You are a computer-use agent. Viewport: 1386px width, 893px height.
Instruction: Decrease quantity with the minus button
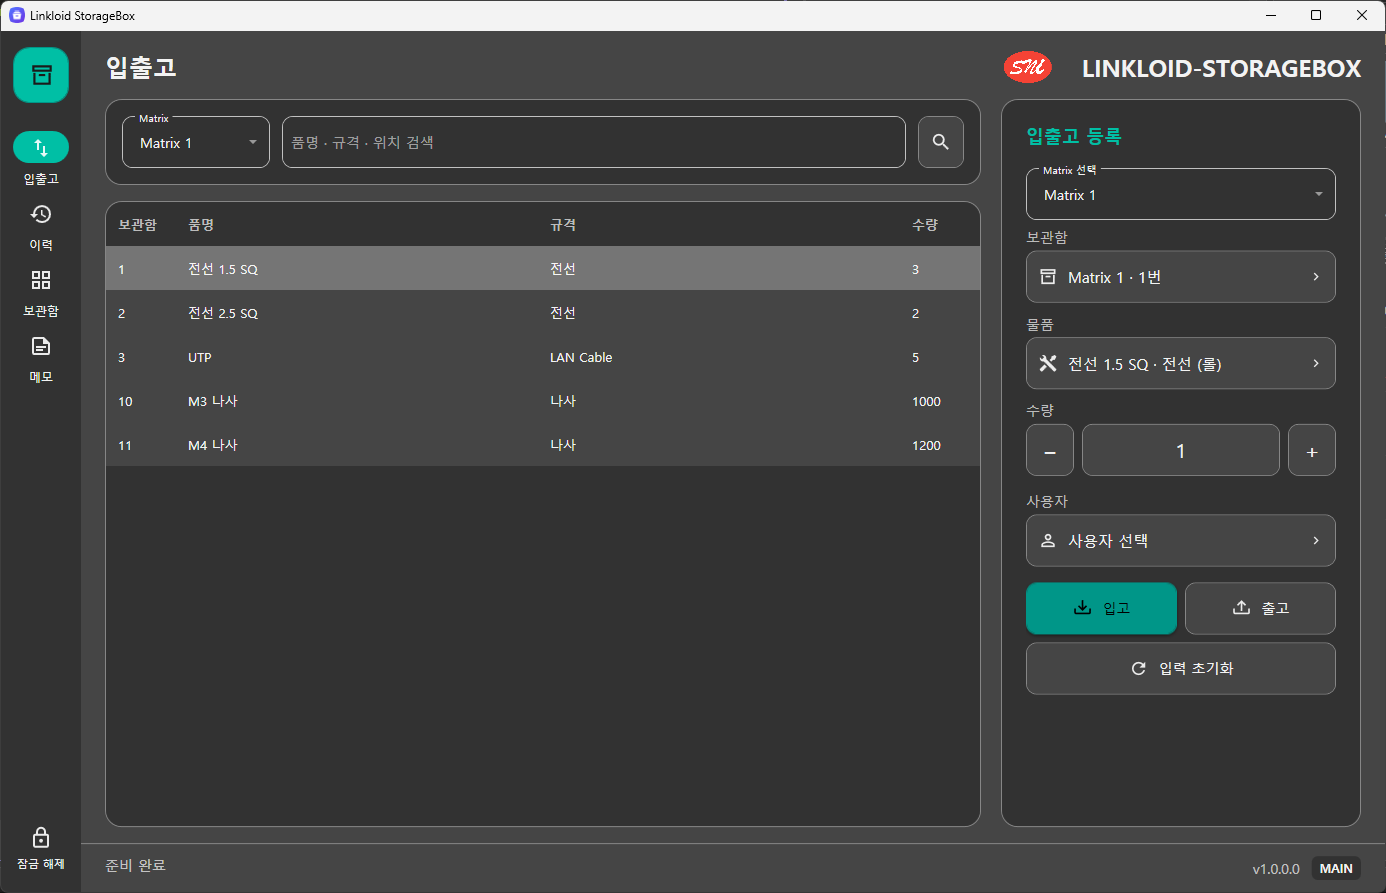(1050, 450)
